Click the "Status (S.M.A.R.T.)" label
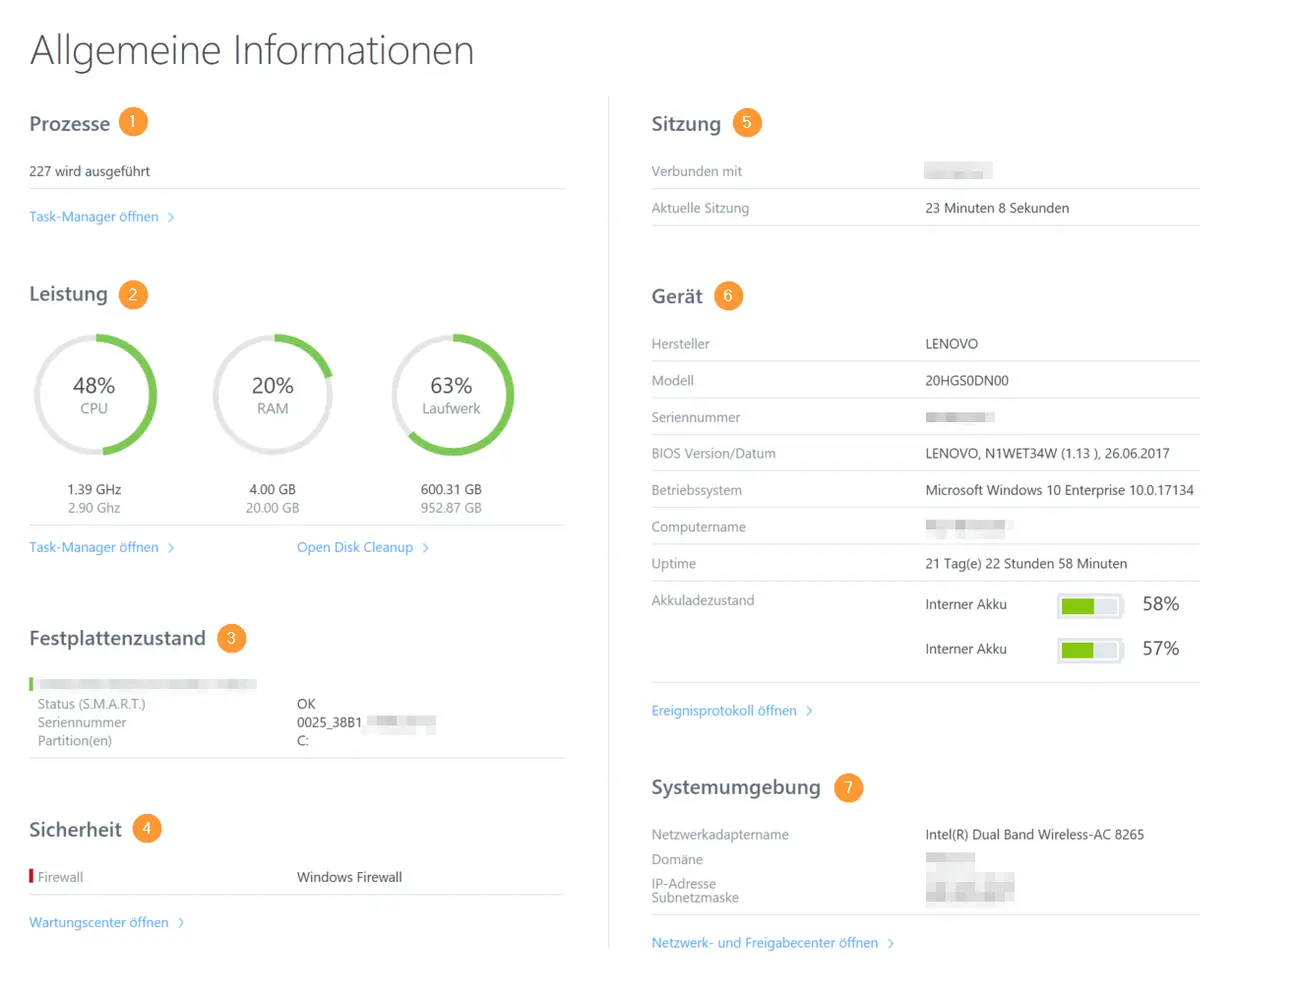1297x1000 pixels. click(92, 704)
